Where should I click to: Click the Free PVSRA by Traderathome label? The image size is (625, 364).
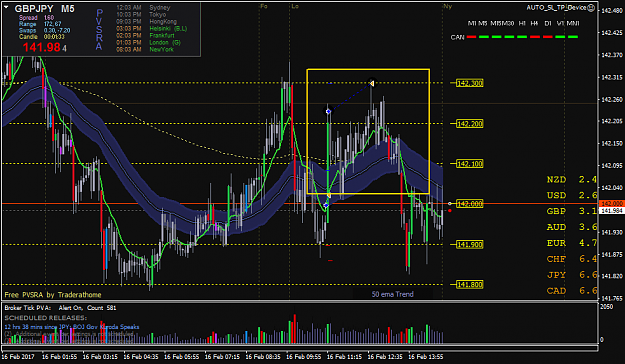click(53, 295)
